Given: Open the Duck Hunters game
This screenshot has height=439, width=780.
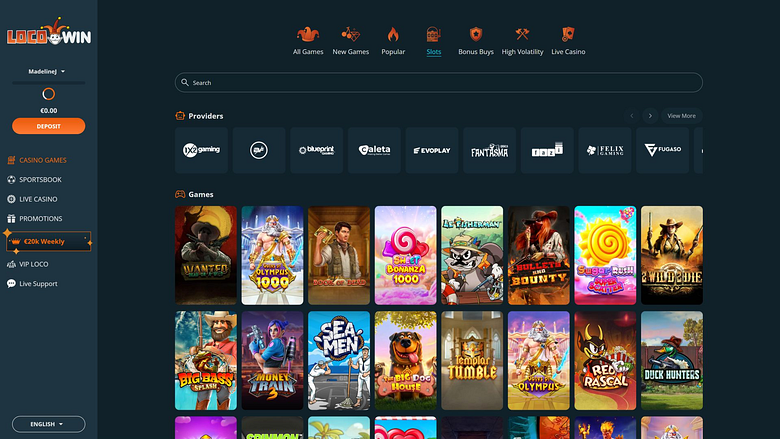Looking at the screenshot, I should [x=672, y=360].
